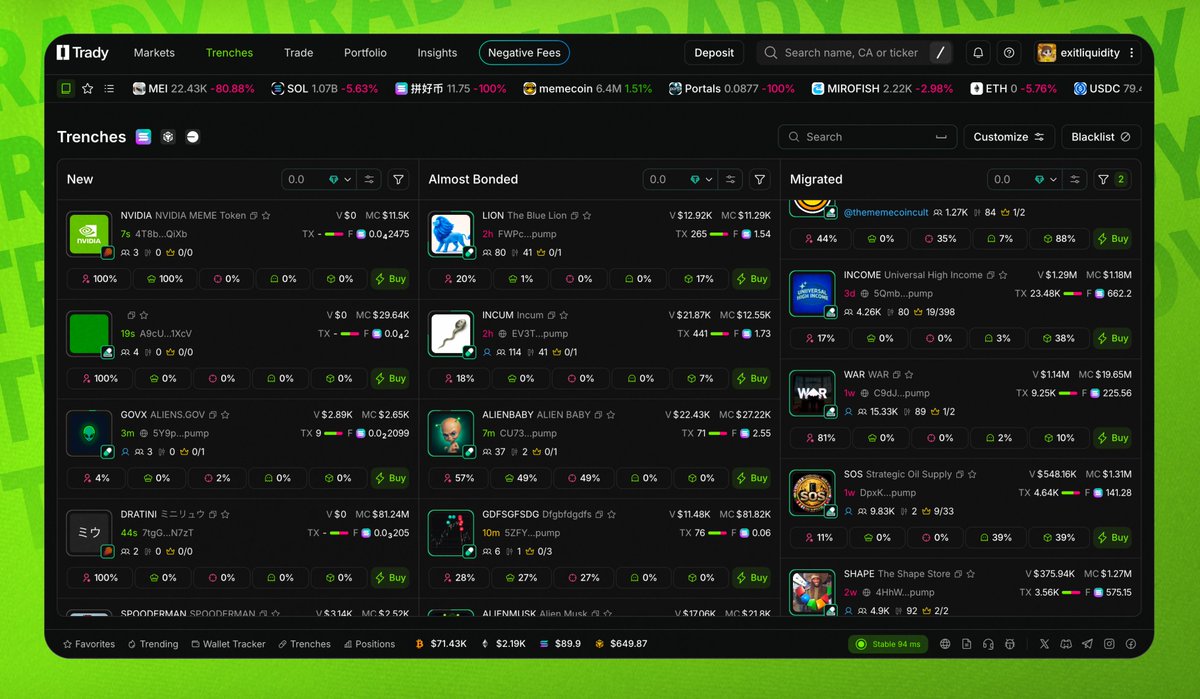Open settings sliders in New column header

369,179
